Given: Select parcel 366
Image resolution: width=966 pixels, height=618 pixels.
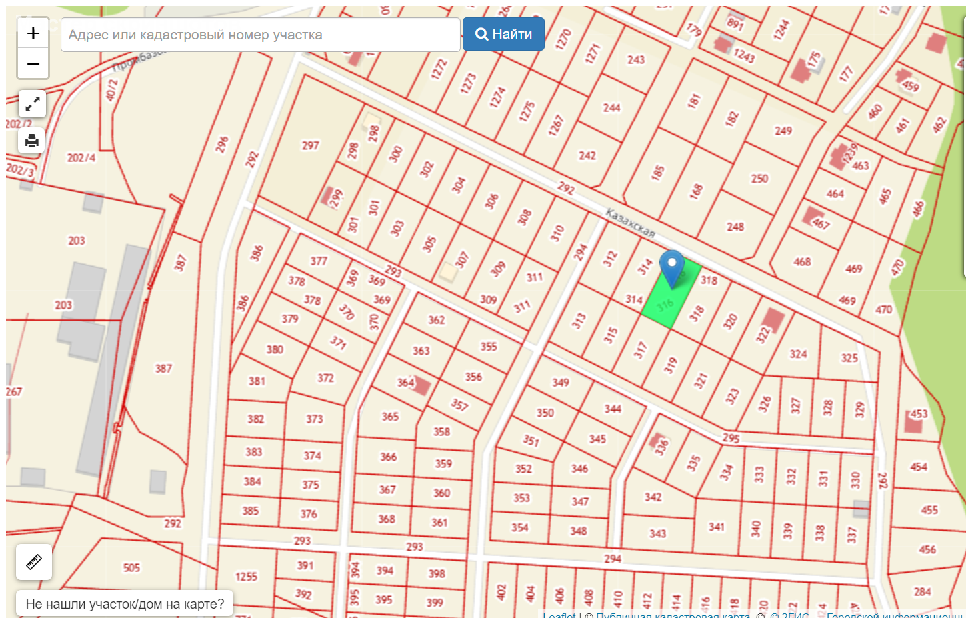Looking at the screenshot, I should click(388, 457).
